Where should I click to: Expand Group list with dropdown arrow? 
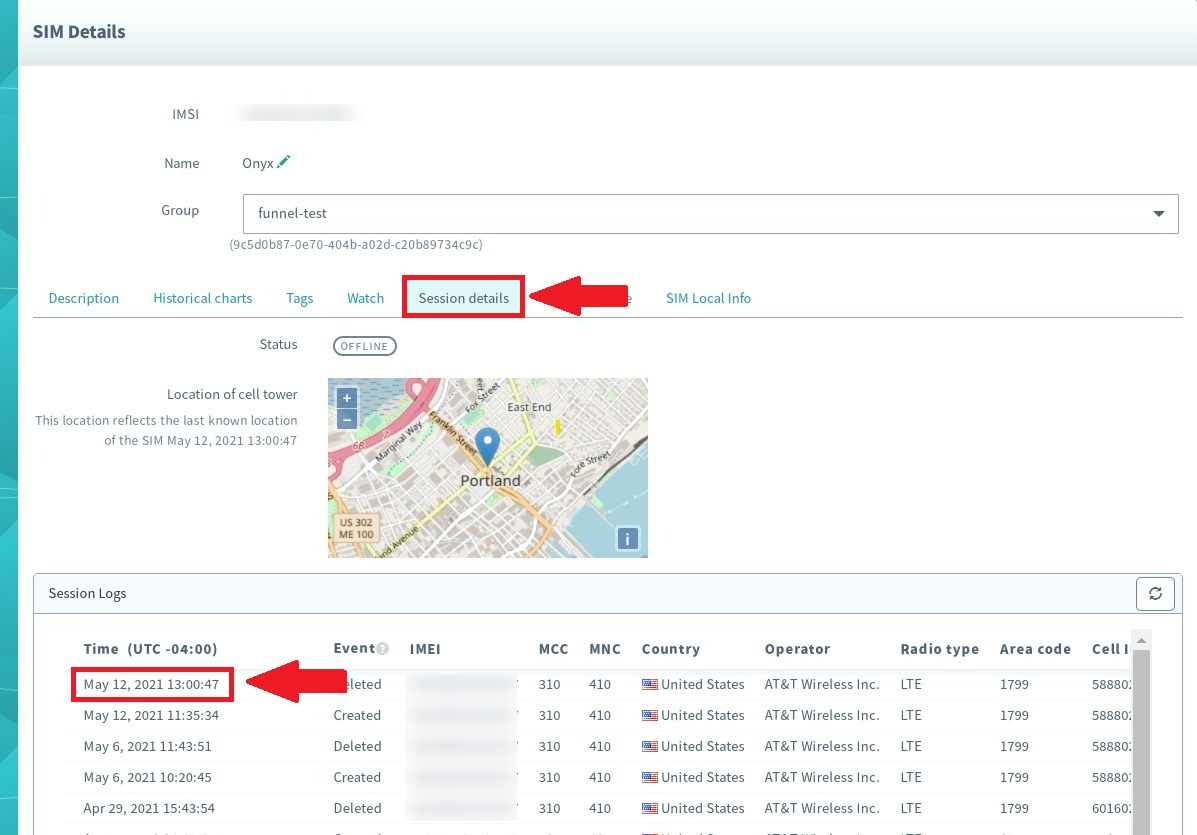coord(1158,214)
